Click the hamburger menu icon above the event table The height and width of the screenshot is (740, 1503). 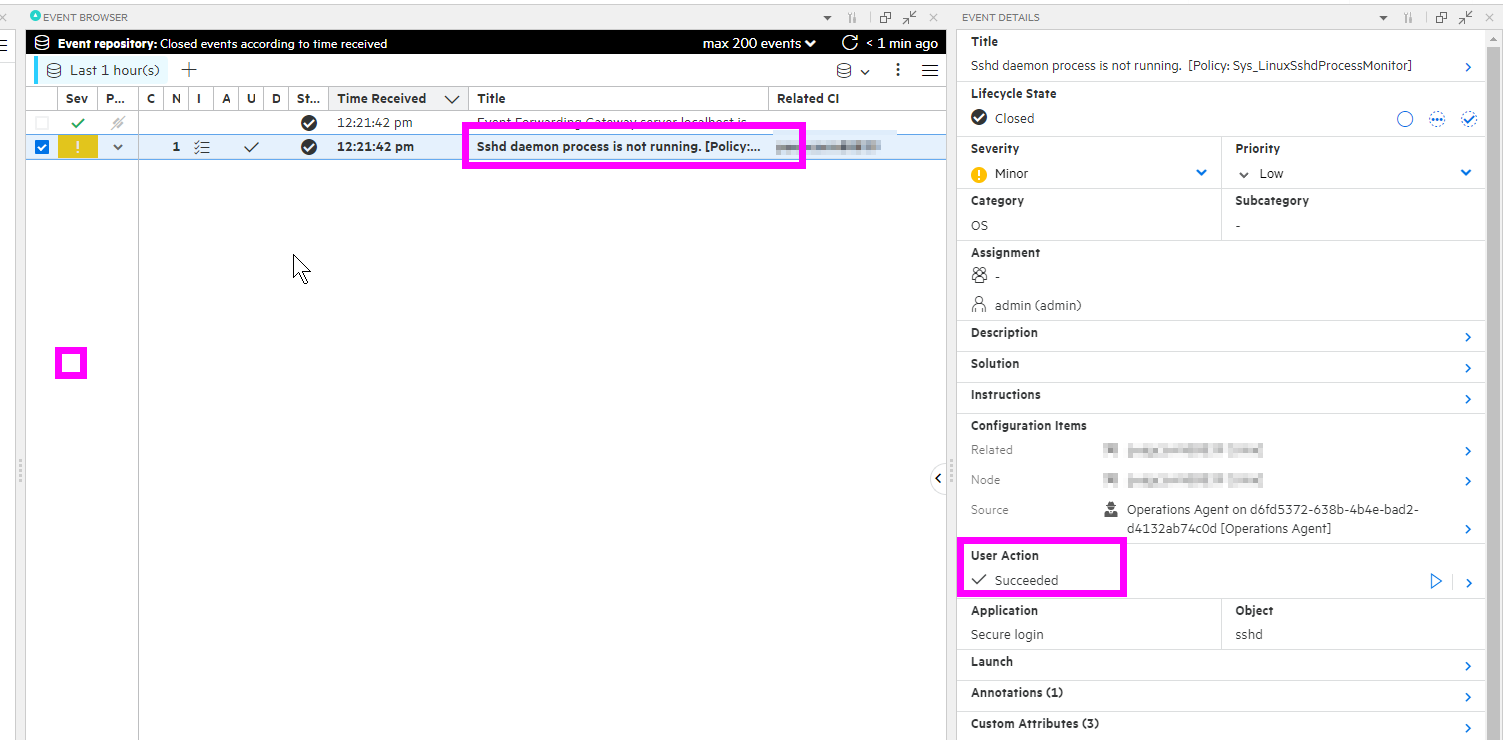click(930, 70)
